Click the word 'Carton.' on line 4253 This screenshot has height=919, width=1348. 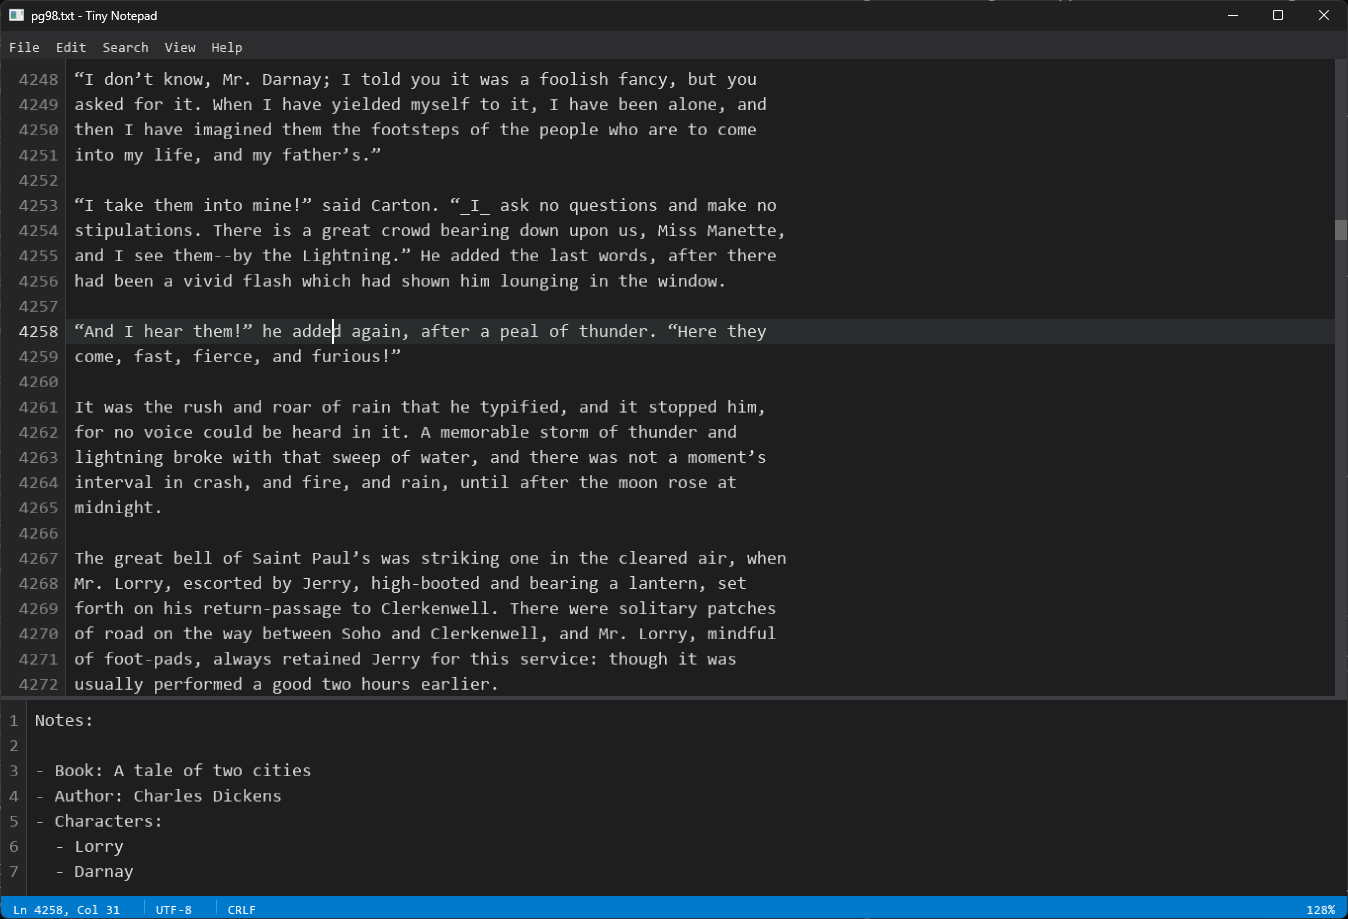pos(406,205)
